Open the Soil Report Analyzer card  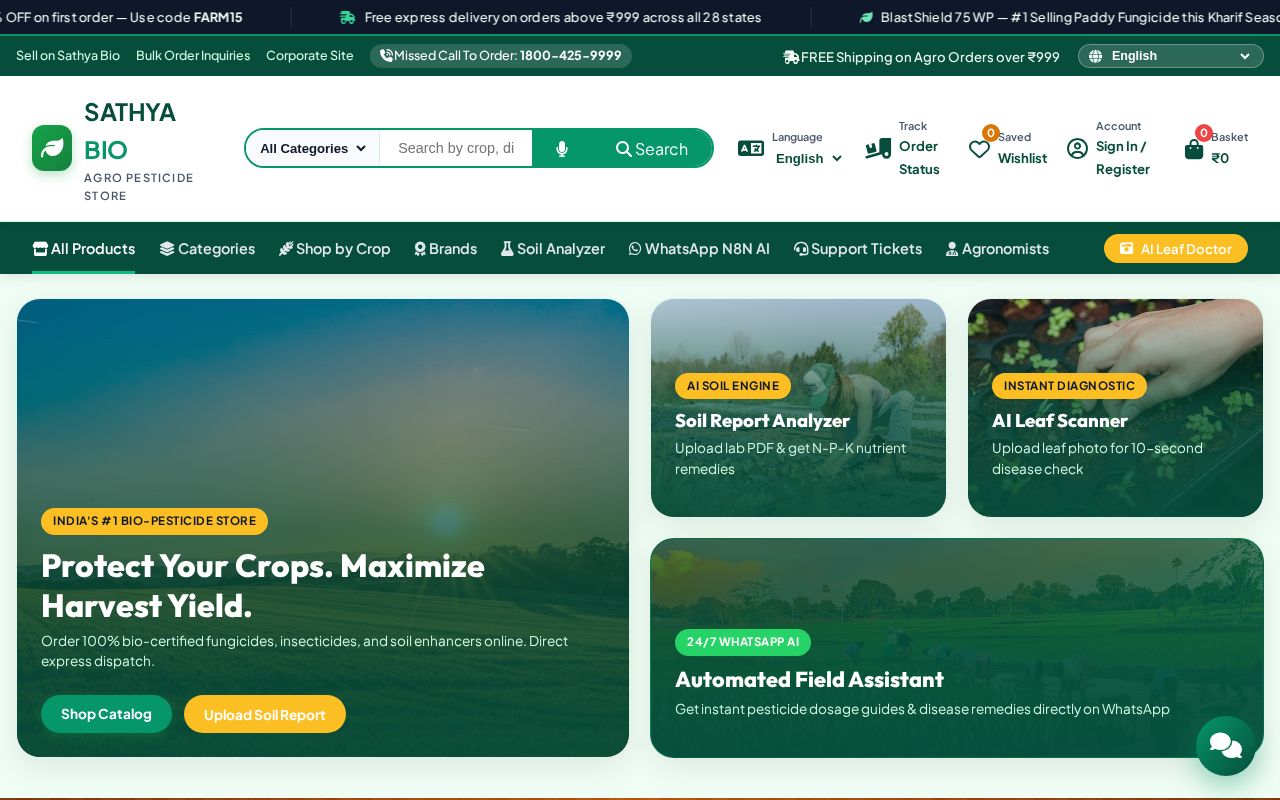tap(798, 408)
